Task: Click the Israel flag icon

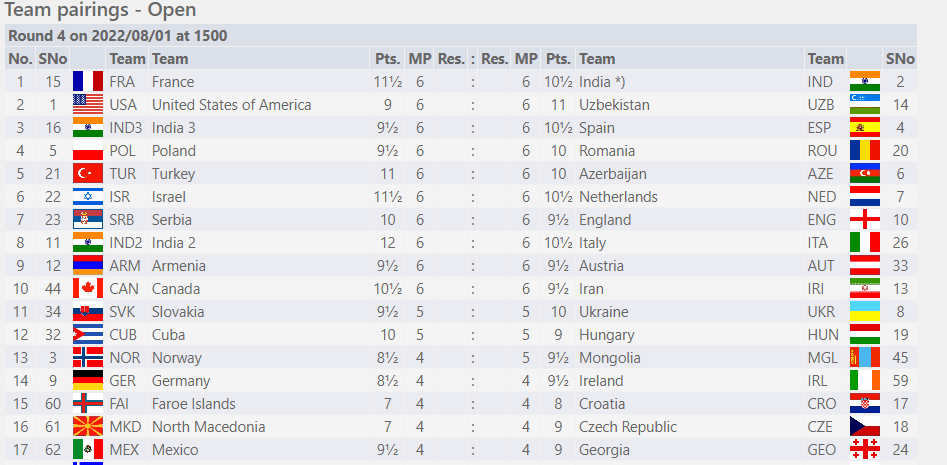Action: [x=88, y=197]
